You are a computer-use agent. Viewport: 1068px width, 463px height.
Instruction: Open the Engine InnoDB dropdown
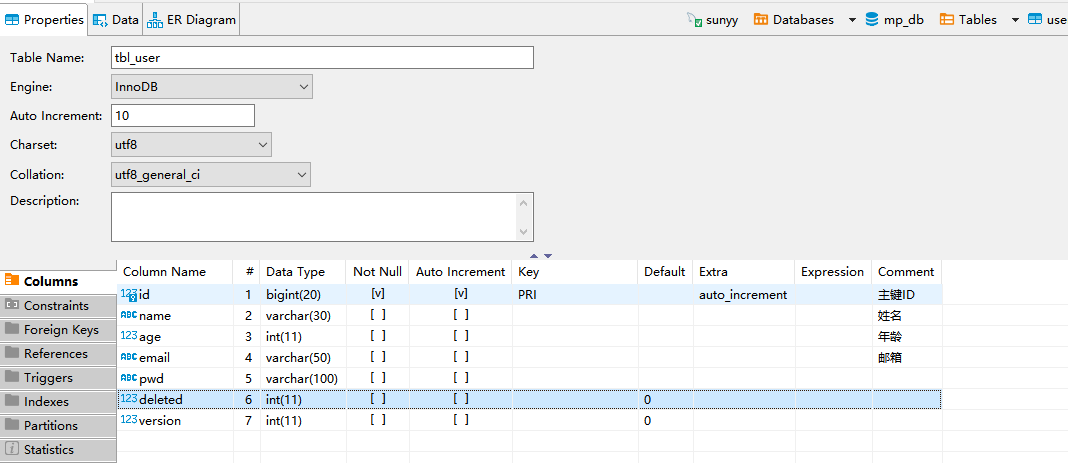[x=303, y=87]
